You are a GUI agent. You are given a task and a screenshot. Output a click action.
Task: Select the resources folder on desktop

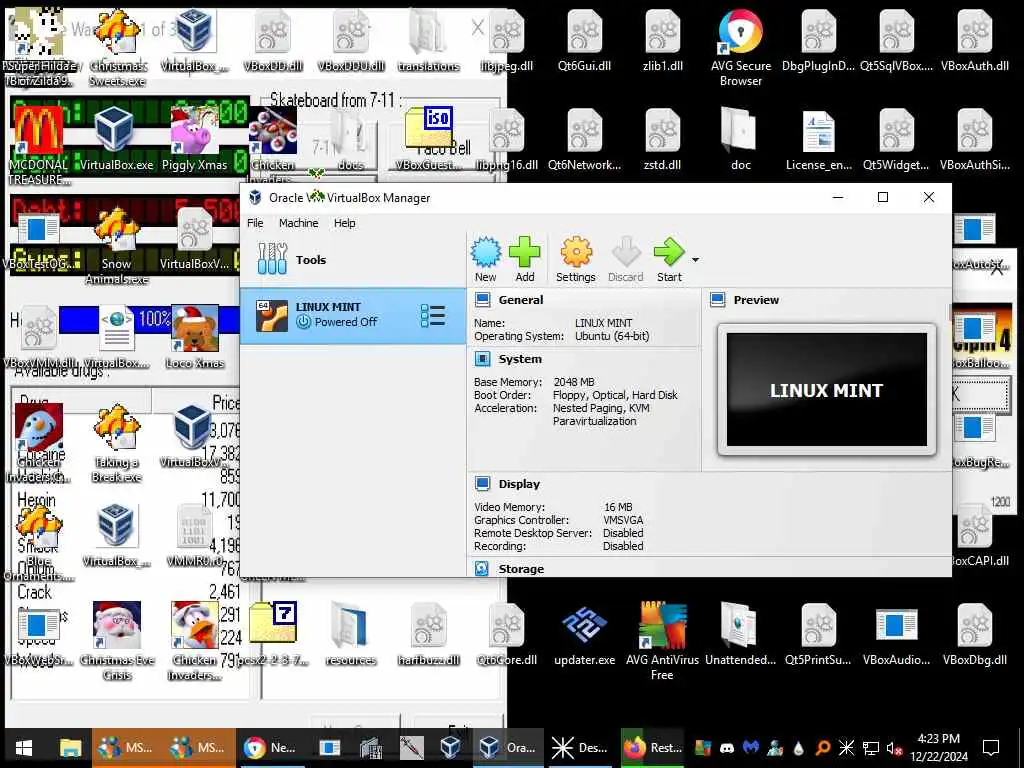pyautogui.click(x=351, y=635)
